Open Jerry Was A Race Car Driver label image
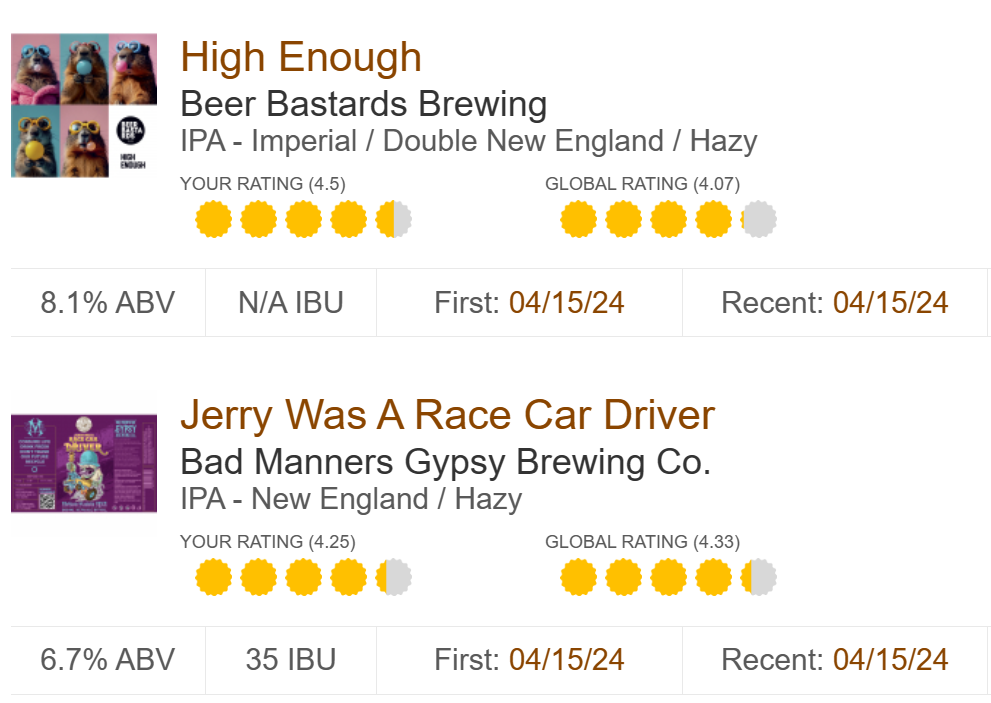 pos(84,453)
